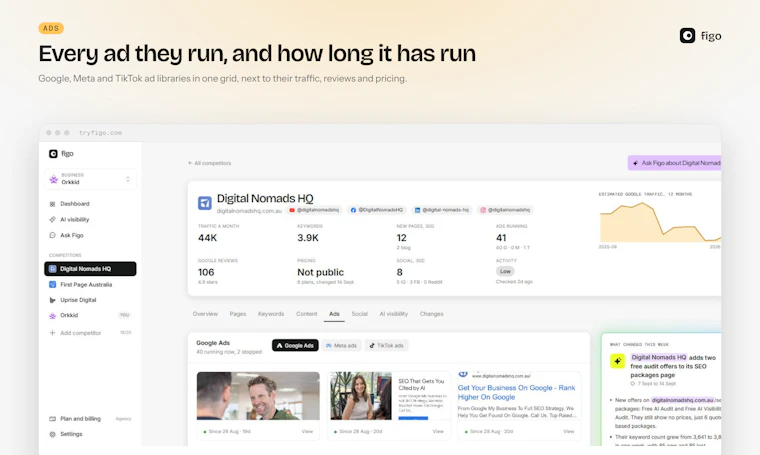760x455 pixels.
Task: Open the Instagram @digitalnomadshq chip
Action: click(505, 210)
